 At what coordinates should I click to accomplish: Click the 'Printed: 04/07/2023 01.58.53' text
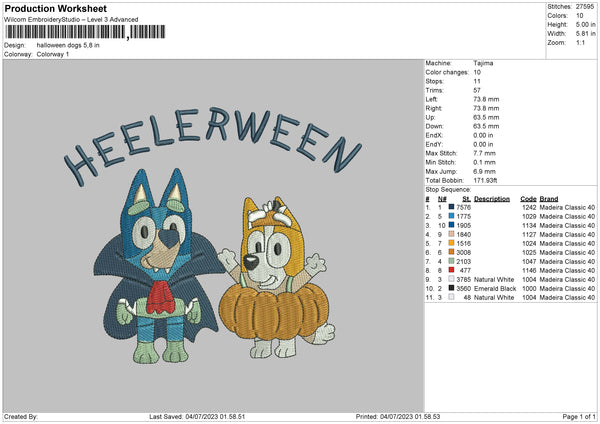398,416
